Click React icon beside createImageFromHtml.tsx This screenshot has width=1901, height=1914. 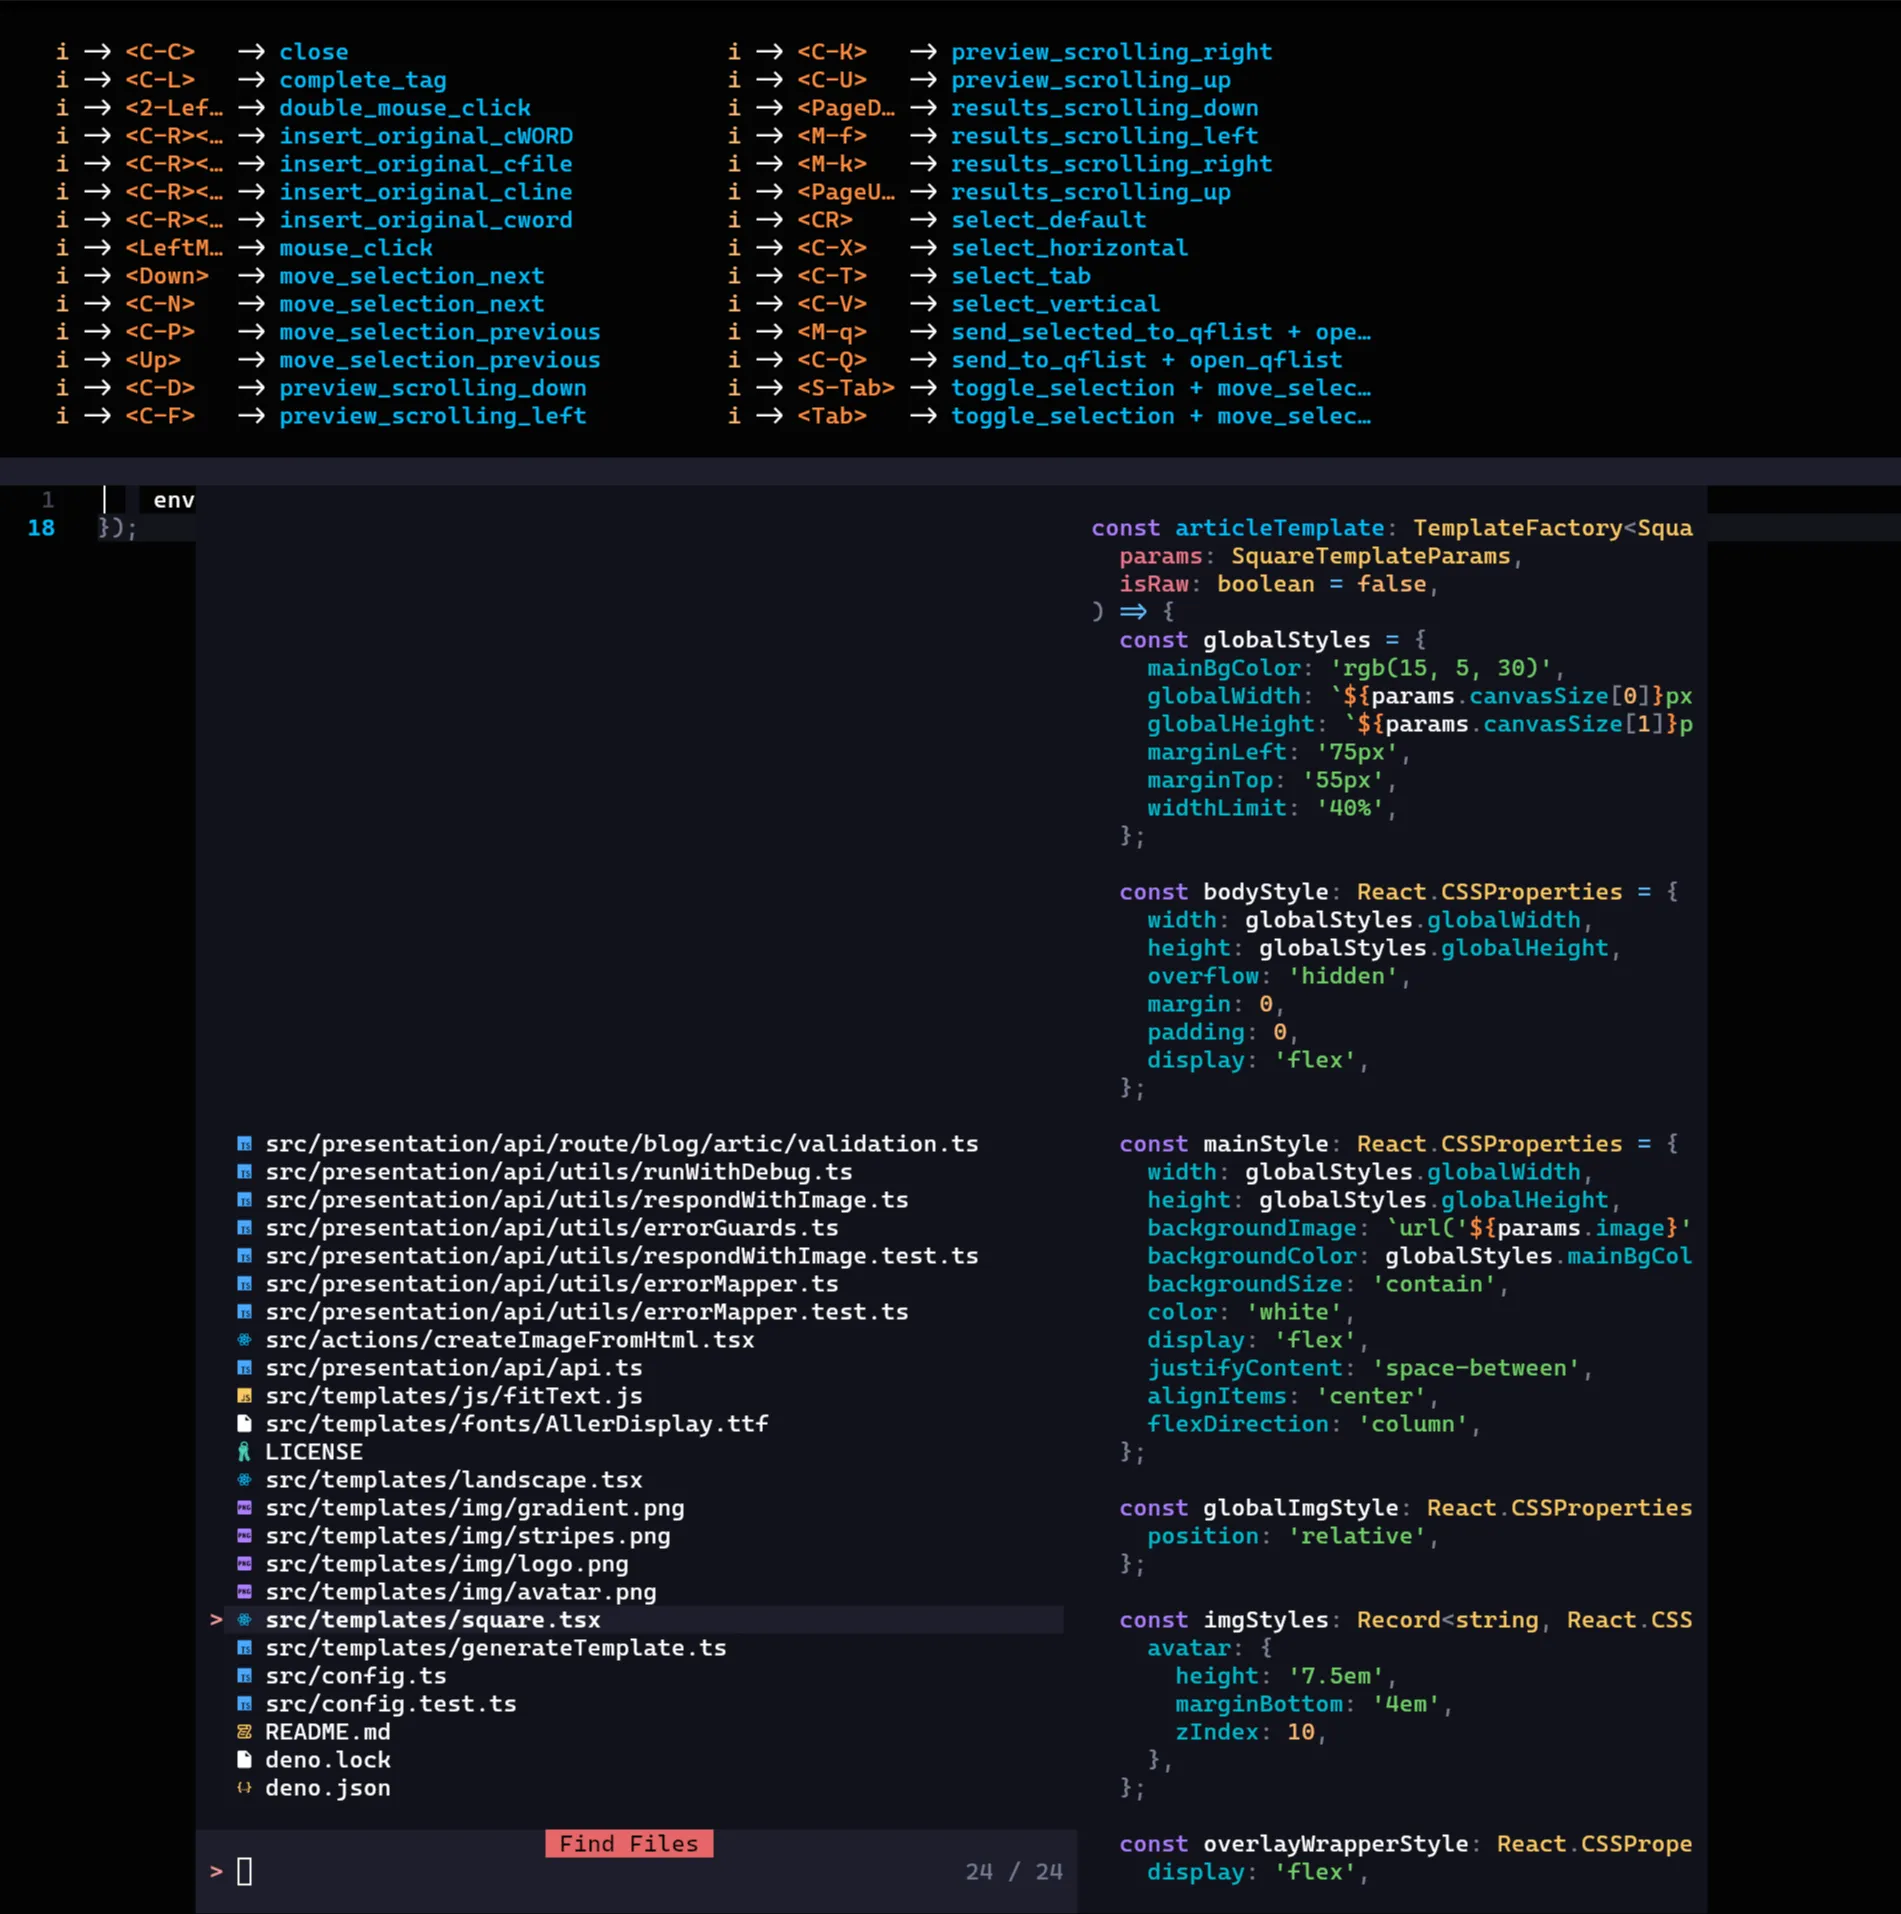244,1340
